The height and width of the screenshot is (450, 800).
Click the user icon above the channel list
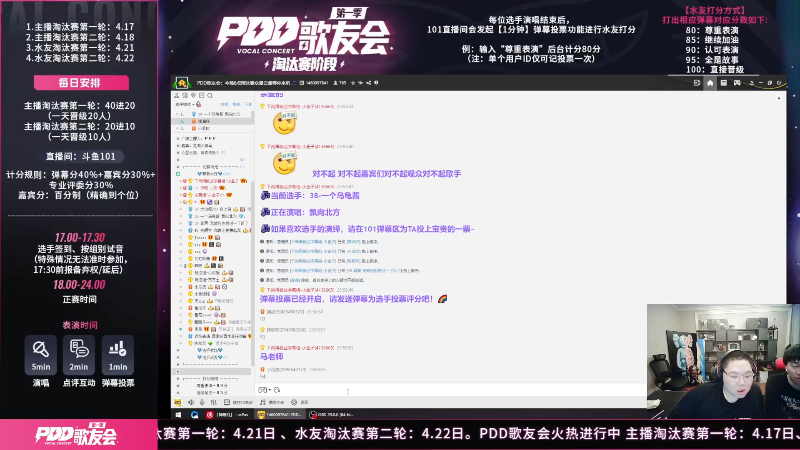(177, 95)
